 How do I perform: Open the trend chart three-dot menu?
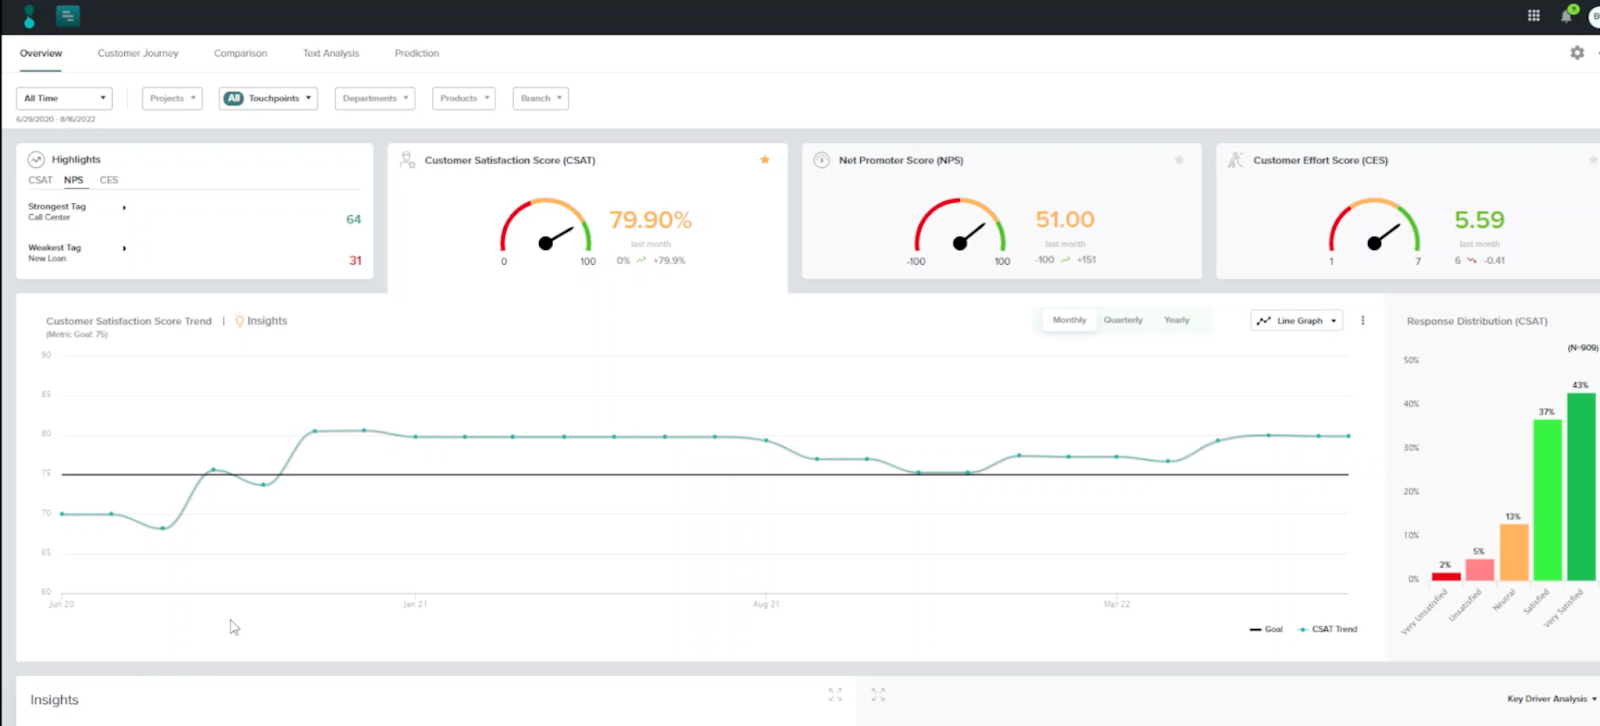coord(1362,321)
